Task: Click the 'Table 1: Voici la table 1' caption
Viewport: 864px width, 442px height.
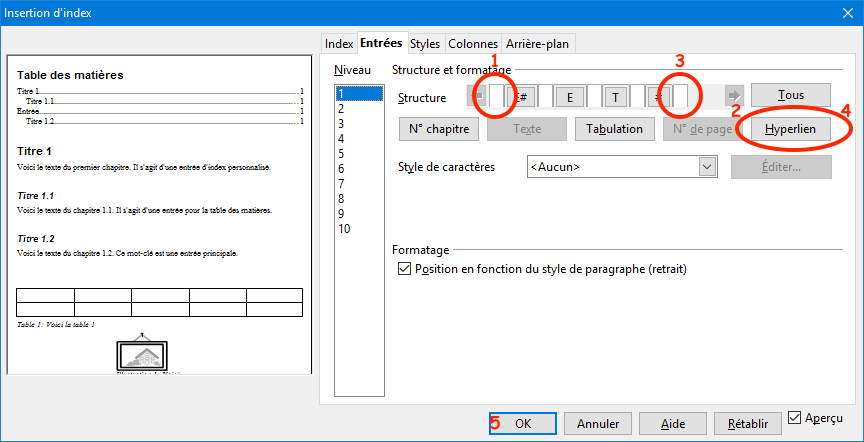Action: pyautogui.click(x=56, y=325)
